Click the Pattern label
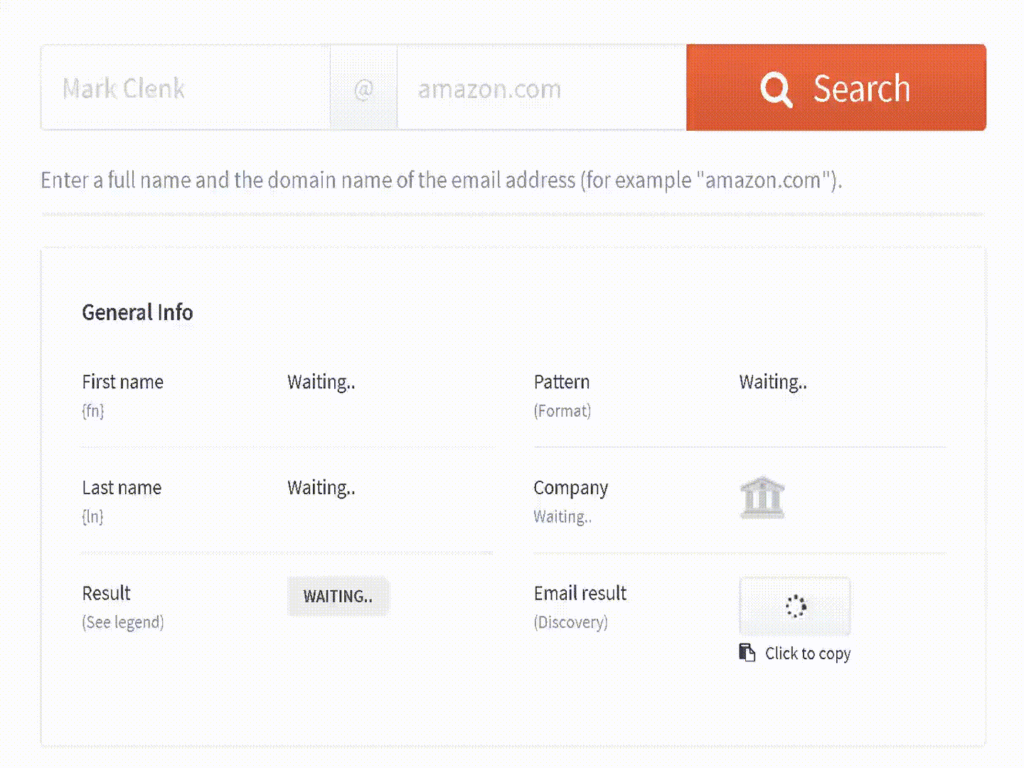The height and width of the screenshot is (768, 1024). (561, 382)
